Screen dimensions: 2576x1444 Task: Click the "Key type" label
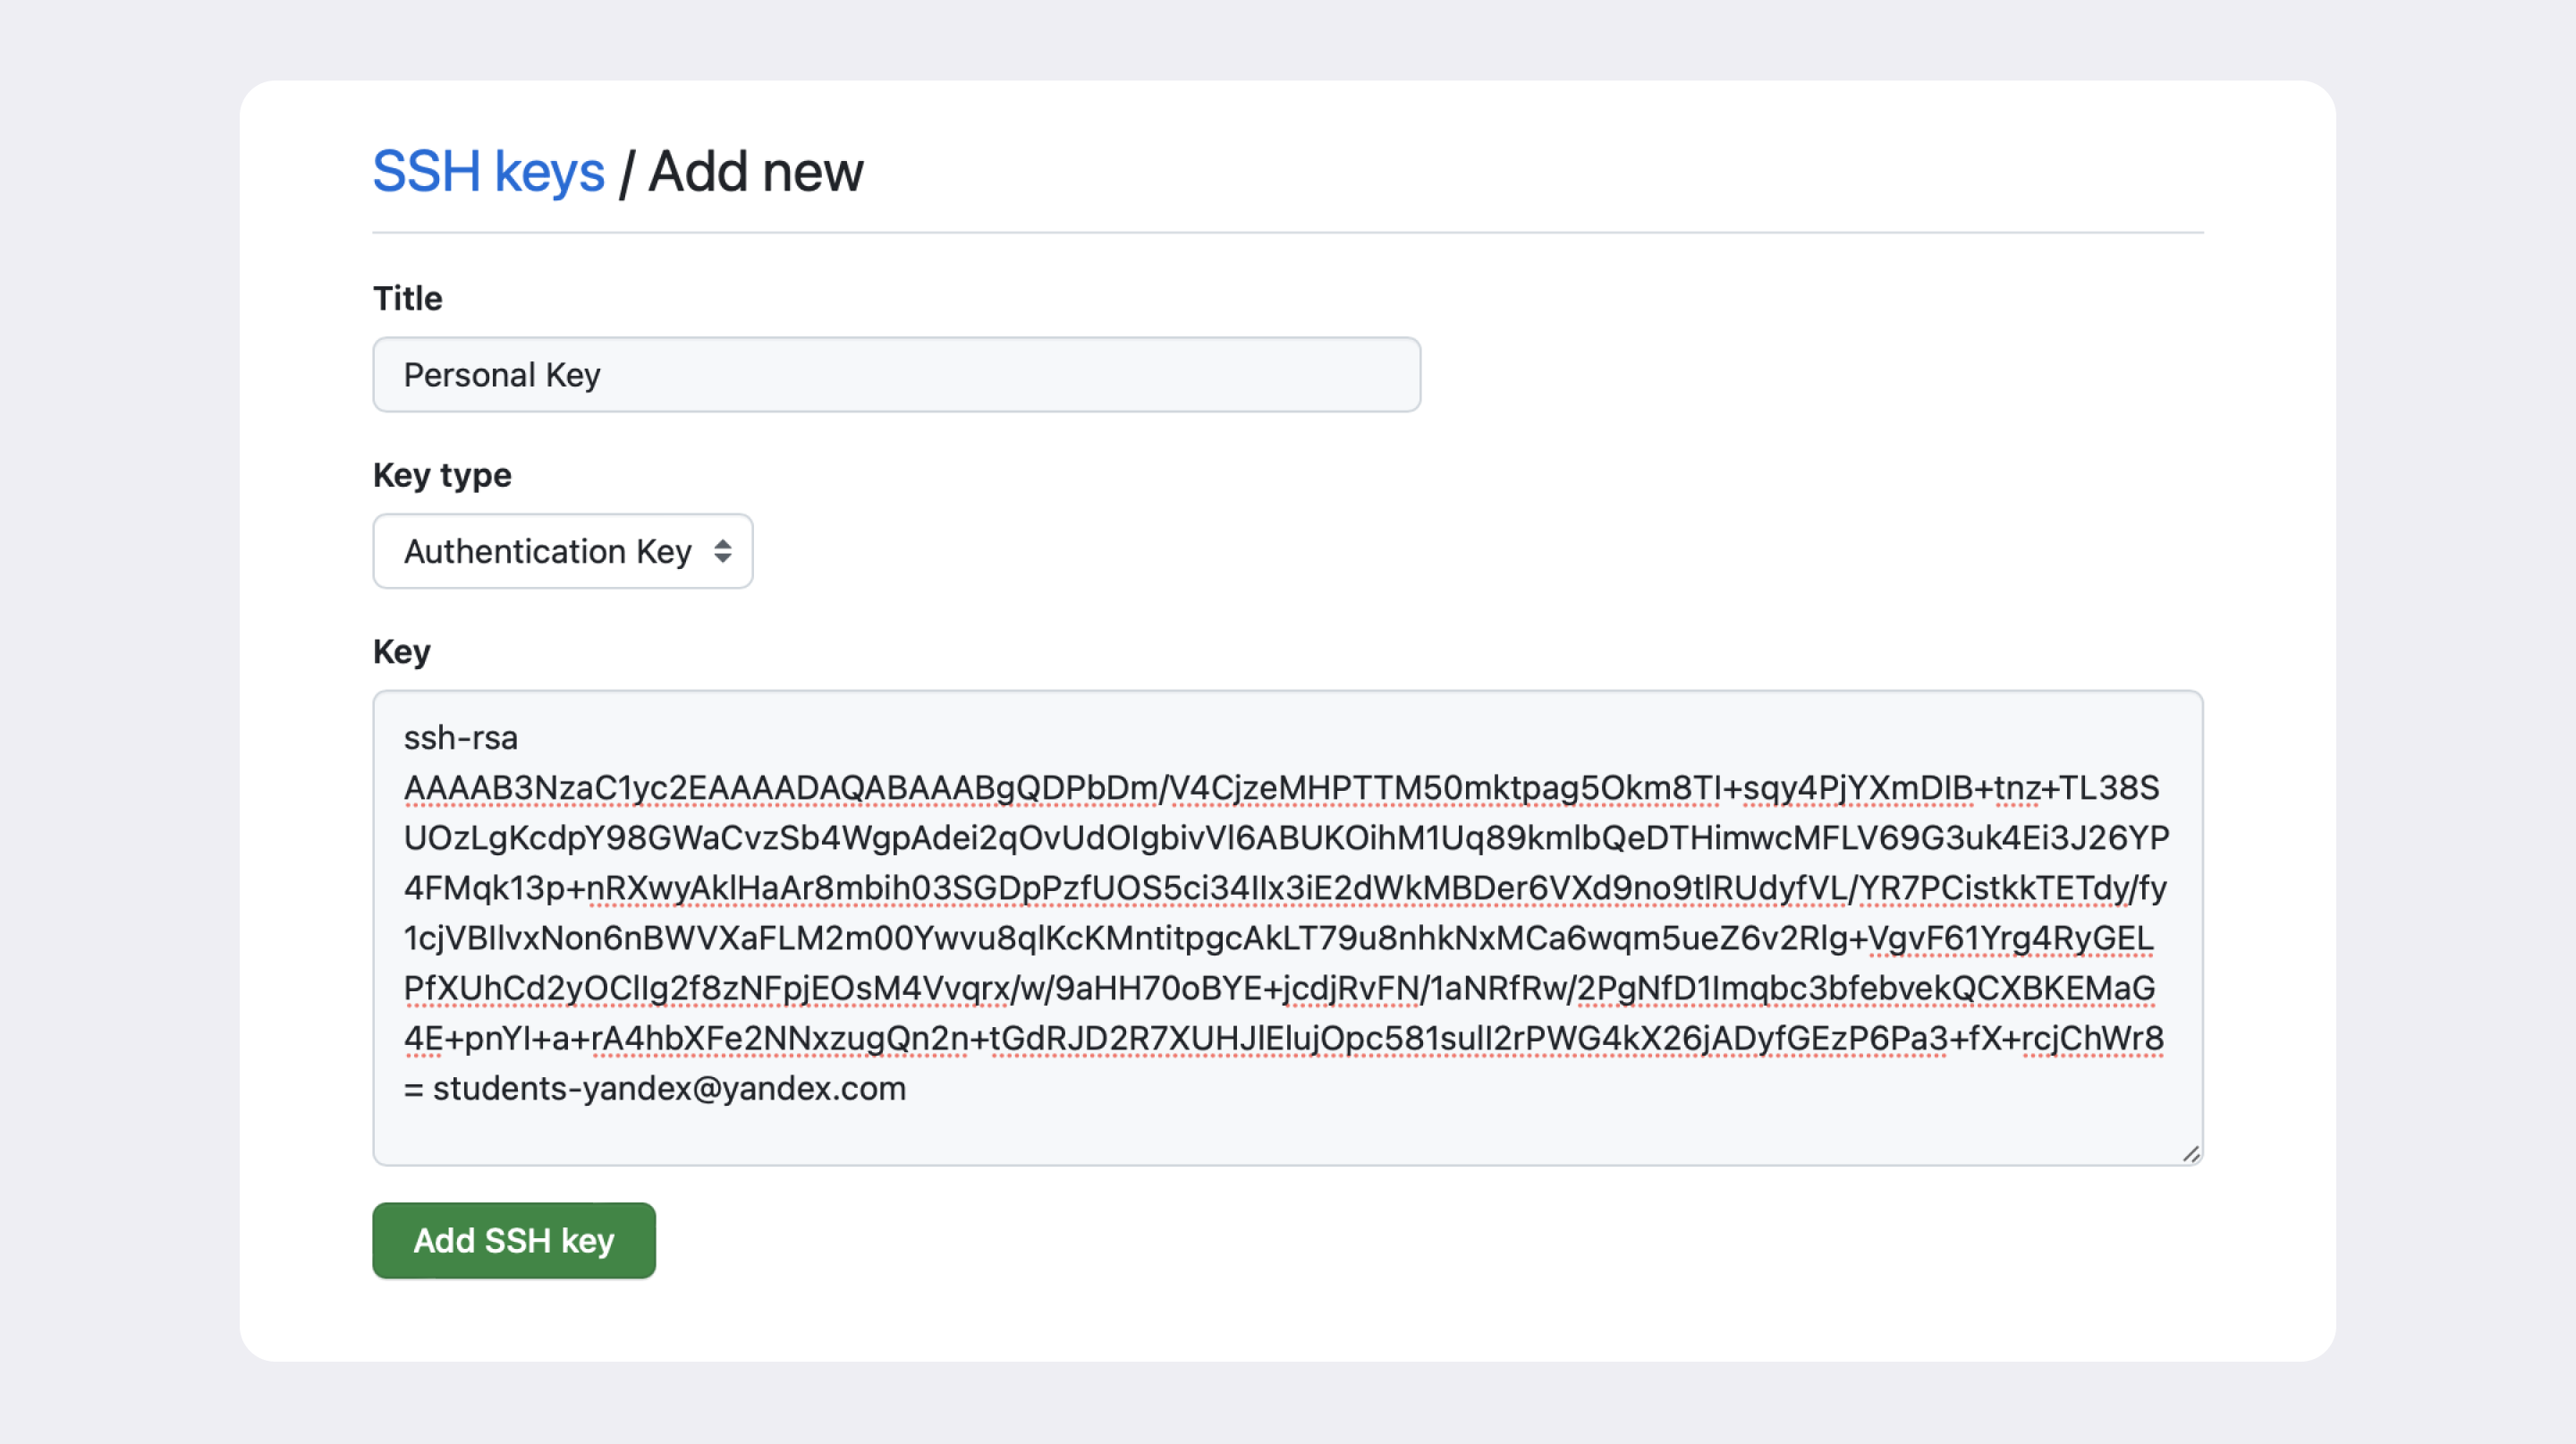point(442,475)
